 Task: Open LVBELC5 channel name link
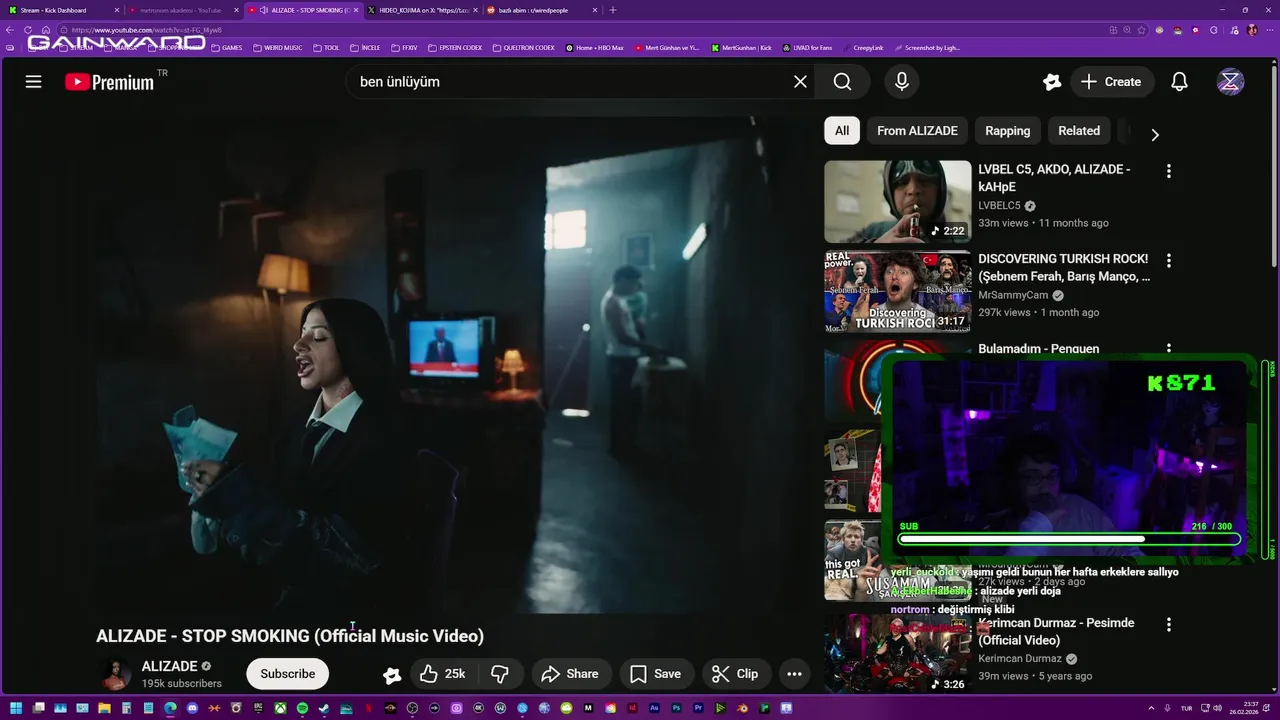999,206
